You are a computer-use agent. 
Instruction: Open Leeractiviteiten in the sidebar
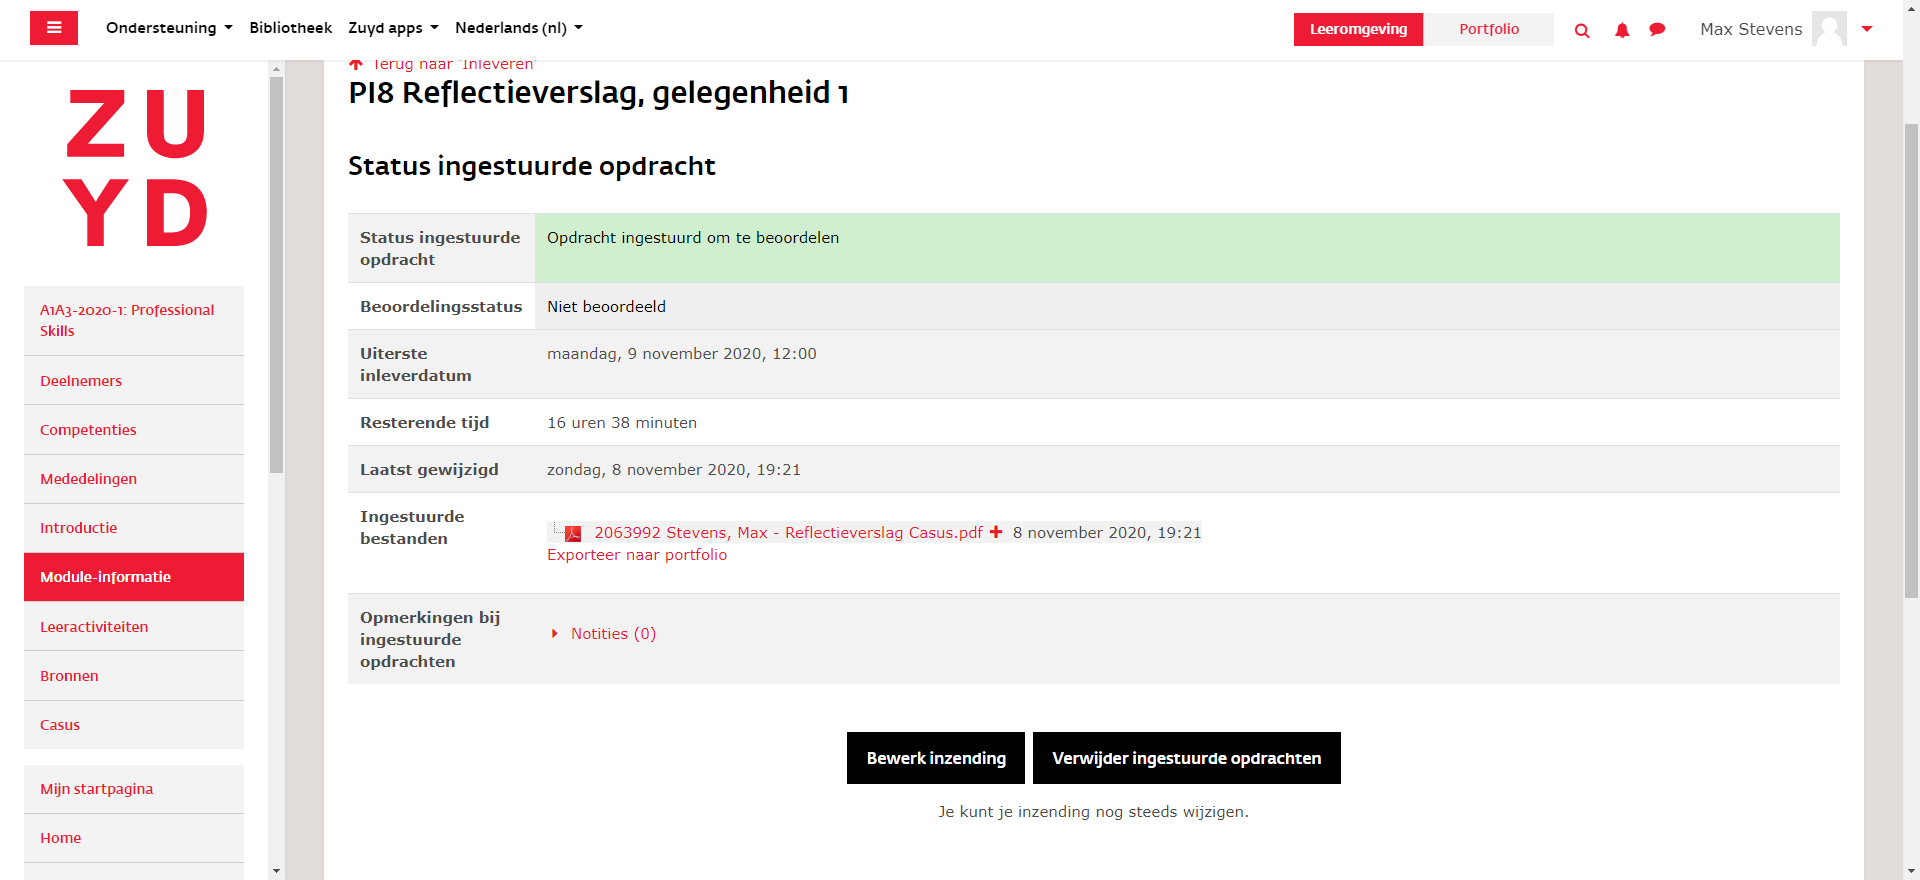[94, 627]
